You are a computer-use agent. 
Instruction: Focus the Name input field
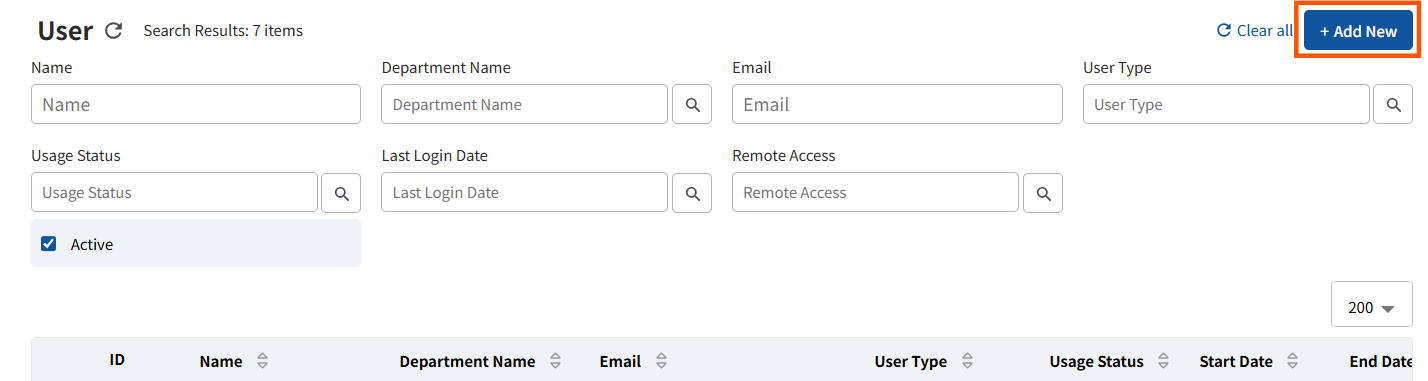pos(196,104)
